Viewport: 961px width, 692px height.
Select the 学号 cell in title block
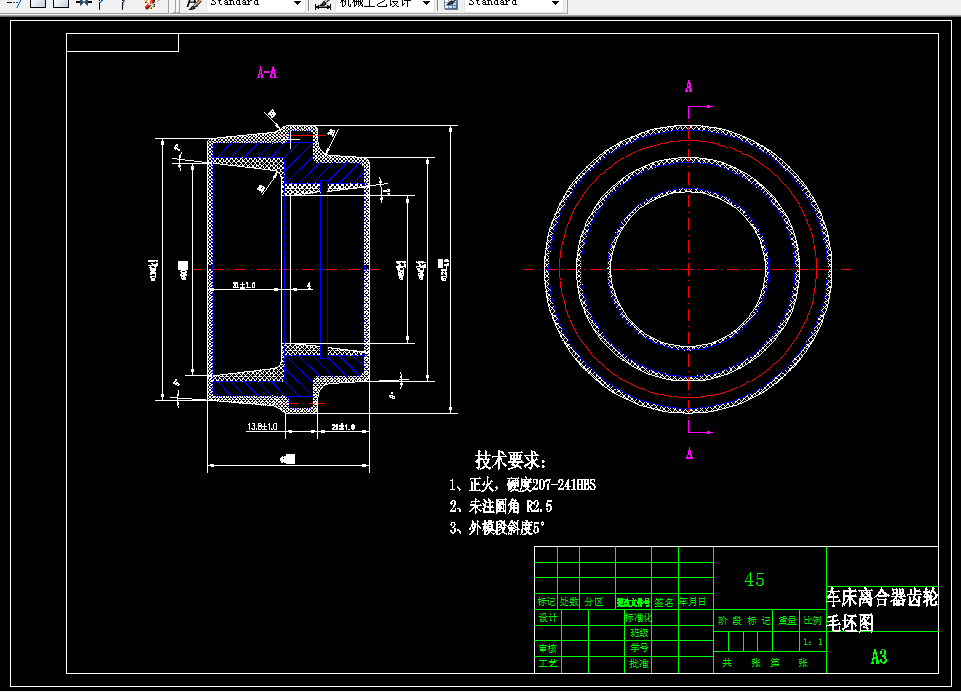(x=639, y=648)
